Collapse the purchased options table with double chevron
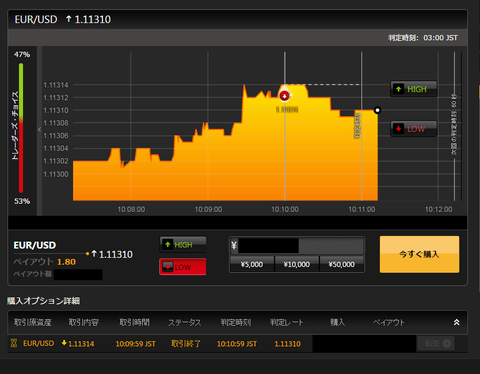This screenshot has width=480, height=374. click(456, 322)
